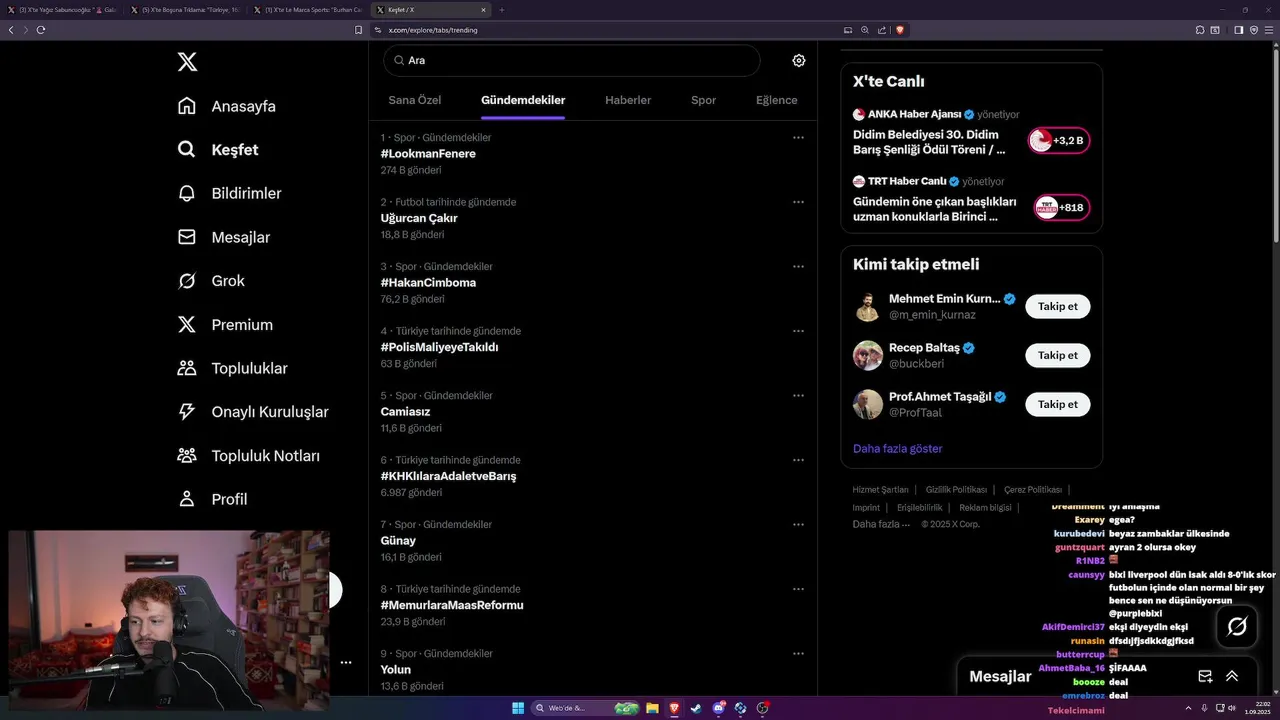Open more options for #HakanCimboma trend
1280x720 pixels.
pos(798,266)
